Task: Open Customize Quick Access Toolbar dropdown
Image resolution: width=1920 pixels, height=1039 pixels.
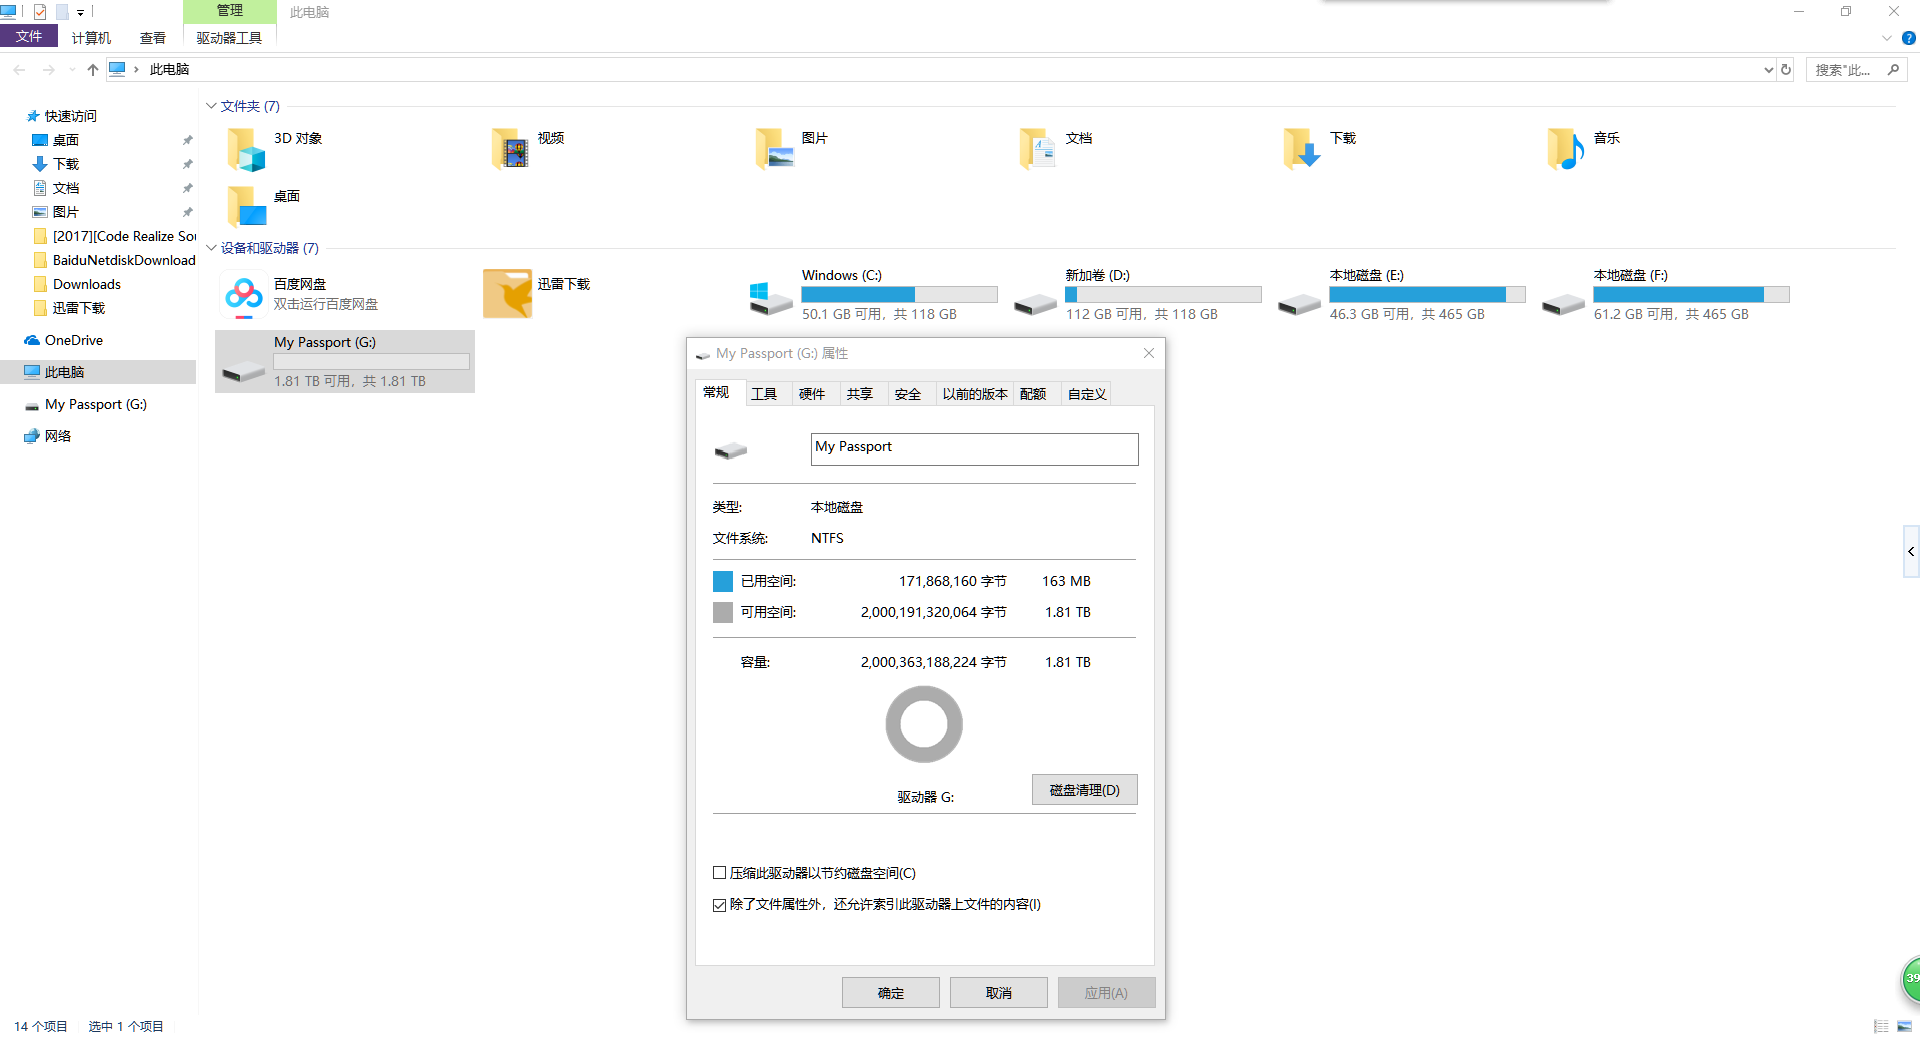Action: pos(80,12)
